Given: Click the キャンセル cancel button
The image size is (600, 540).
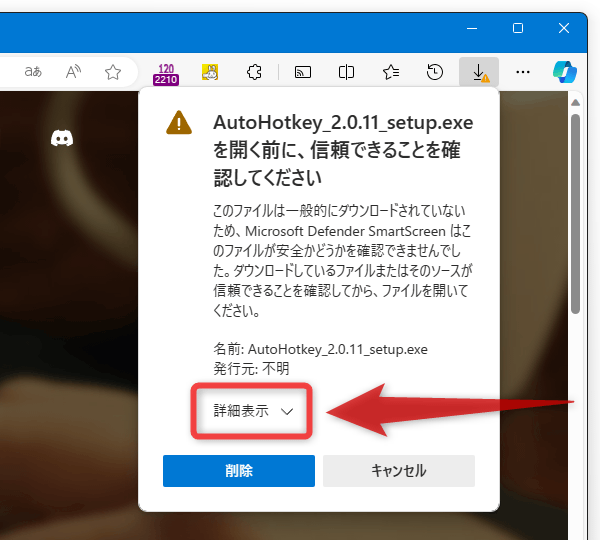Looking at the screenshot, I should click(x=399, y=471).
